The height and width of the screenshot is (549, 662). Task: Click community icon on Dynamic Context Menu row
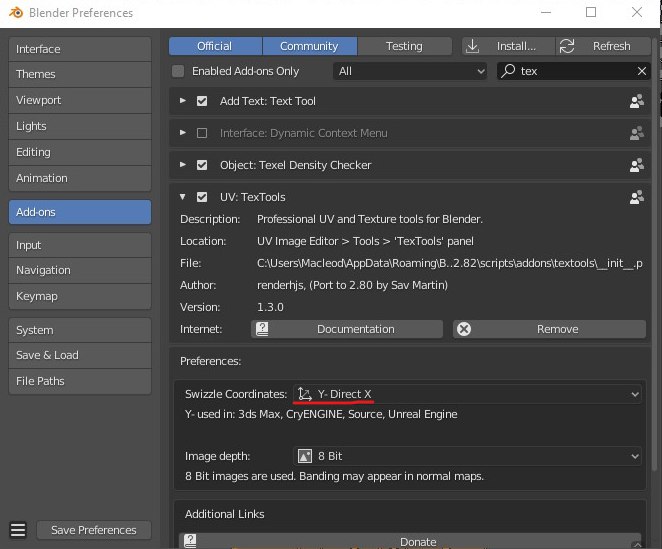(637, 133)
